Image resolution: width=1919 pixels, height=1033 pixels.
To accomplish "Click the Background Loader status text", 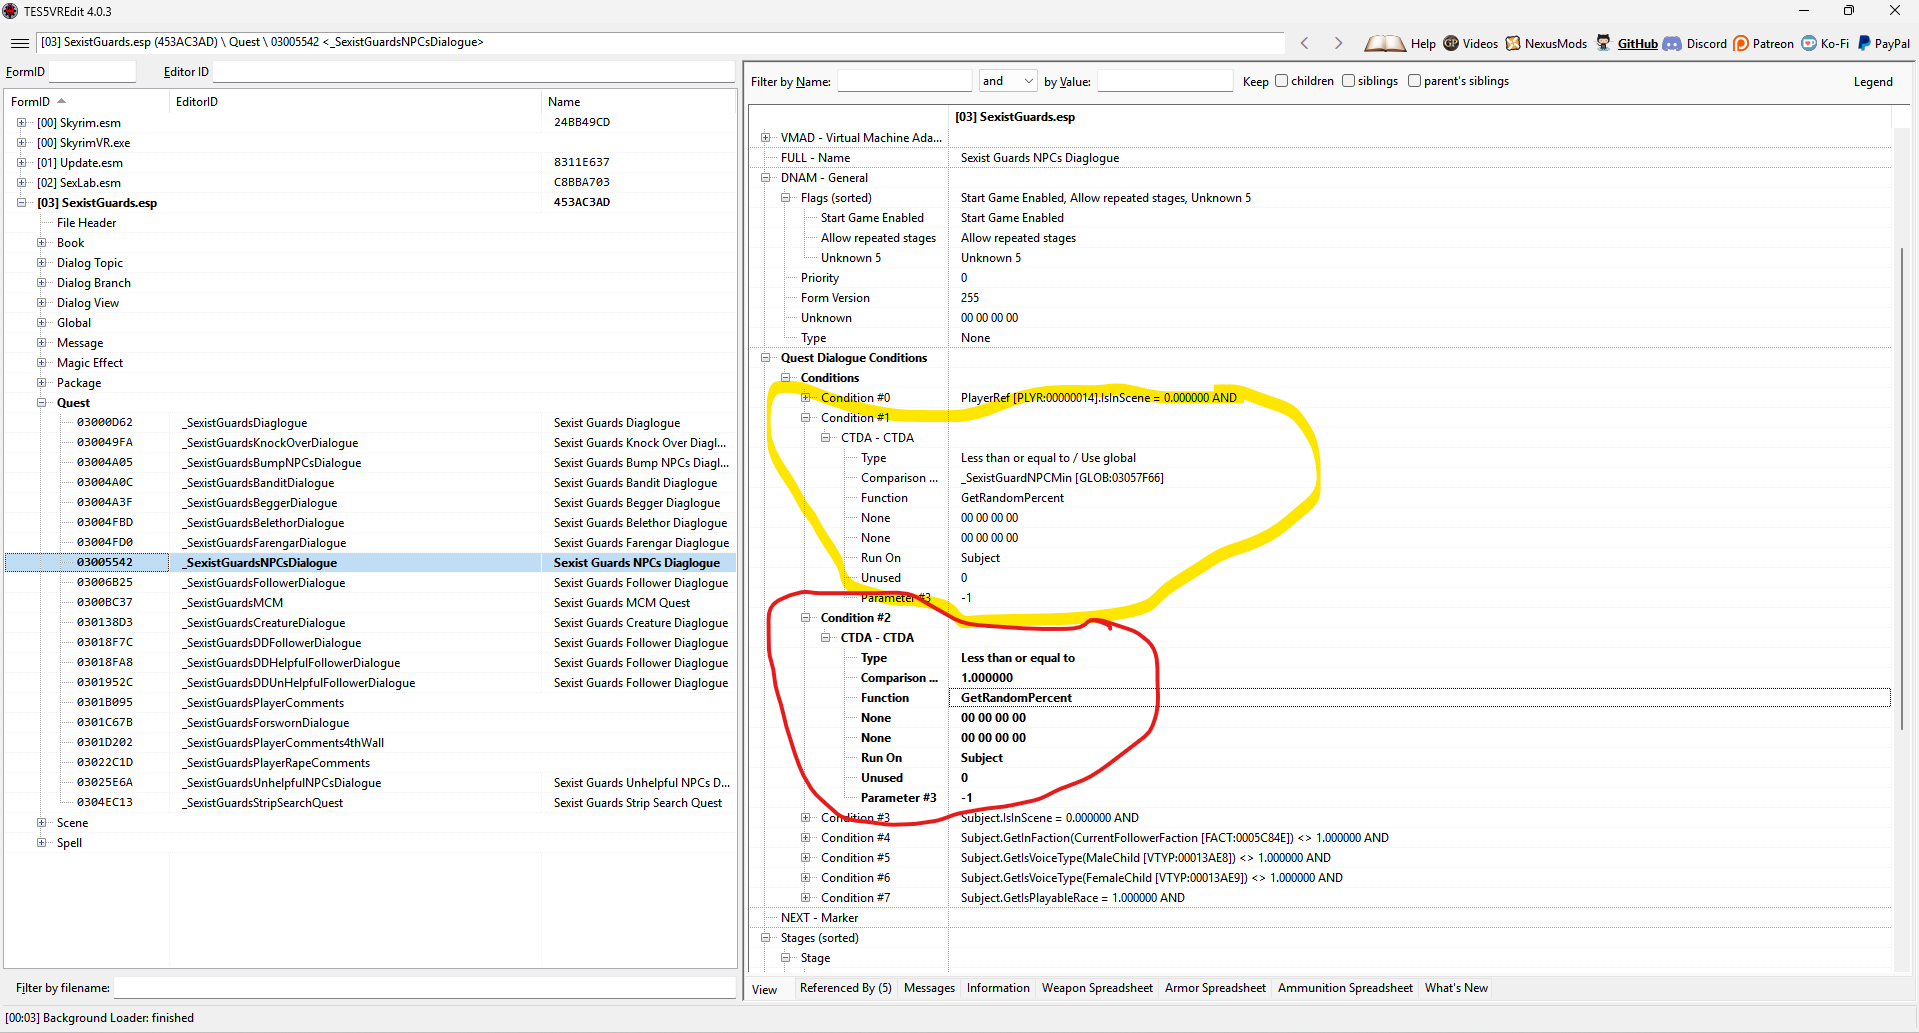I will 100,1018.
